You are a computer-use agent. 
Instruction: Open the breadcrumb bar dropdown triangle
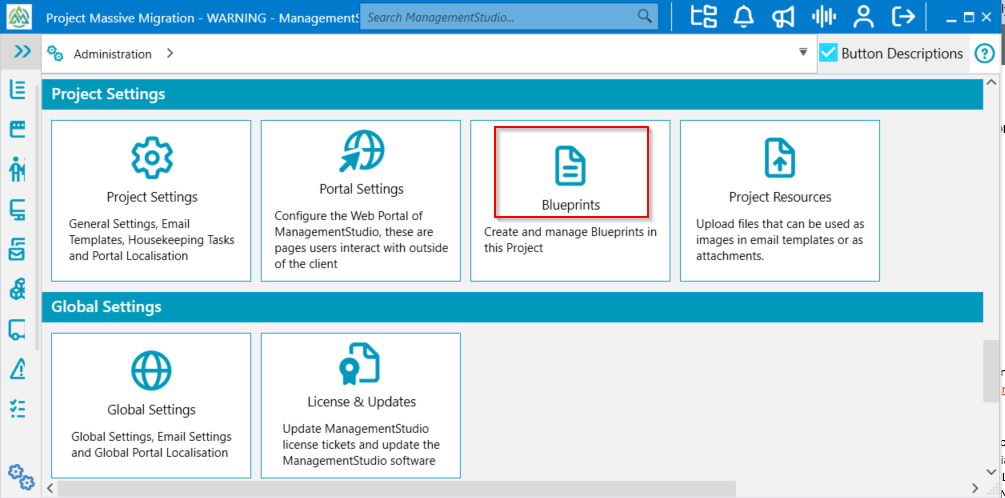point(803,53)
